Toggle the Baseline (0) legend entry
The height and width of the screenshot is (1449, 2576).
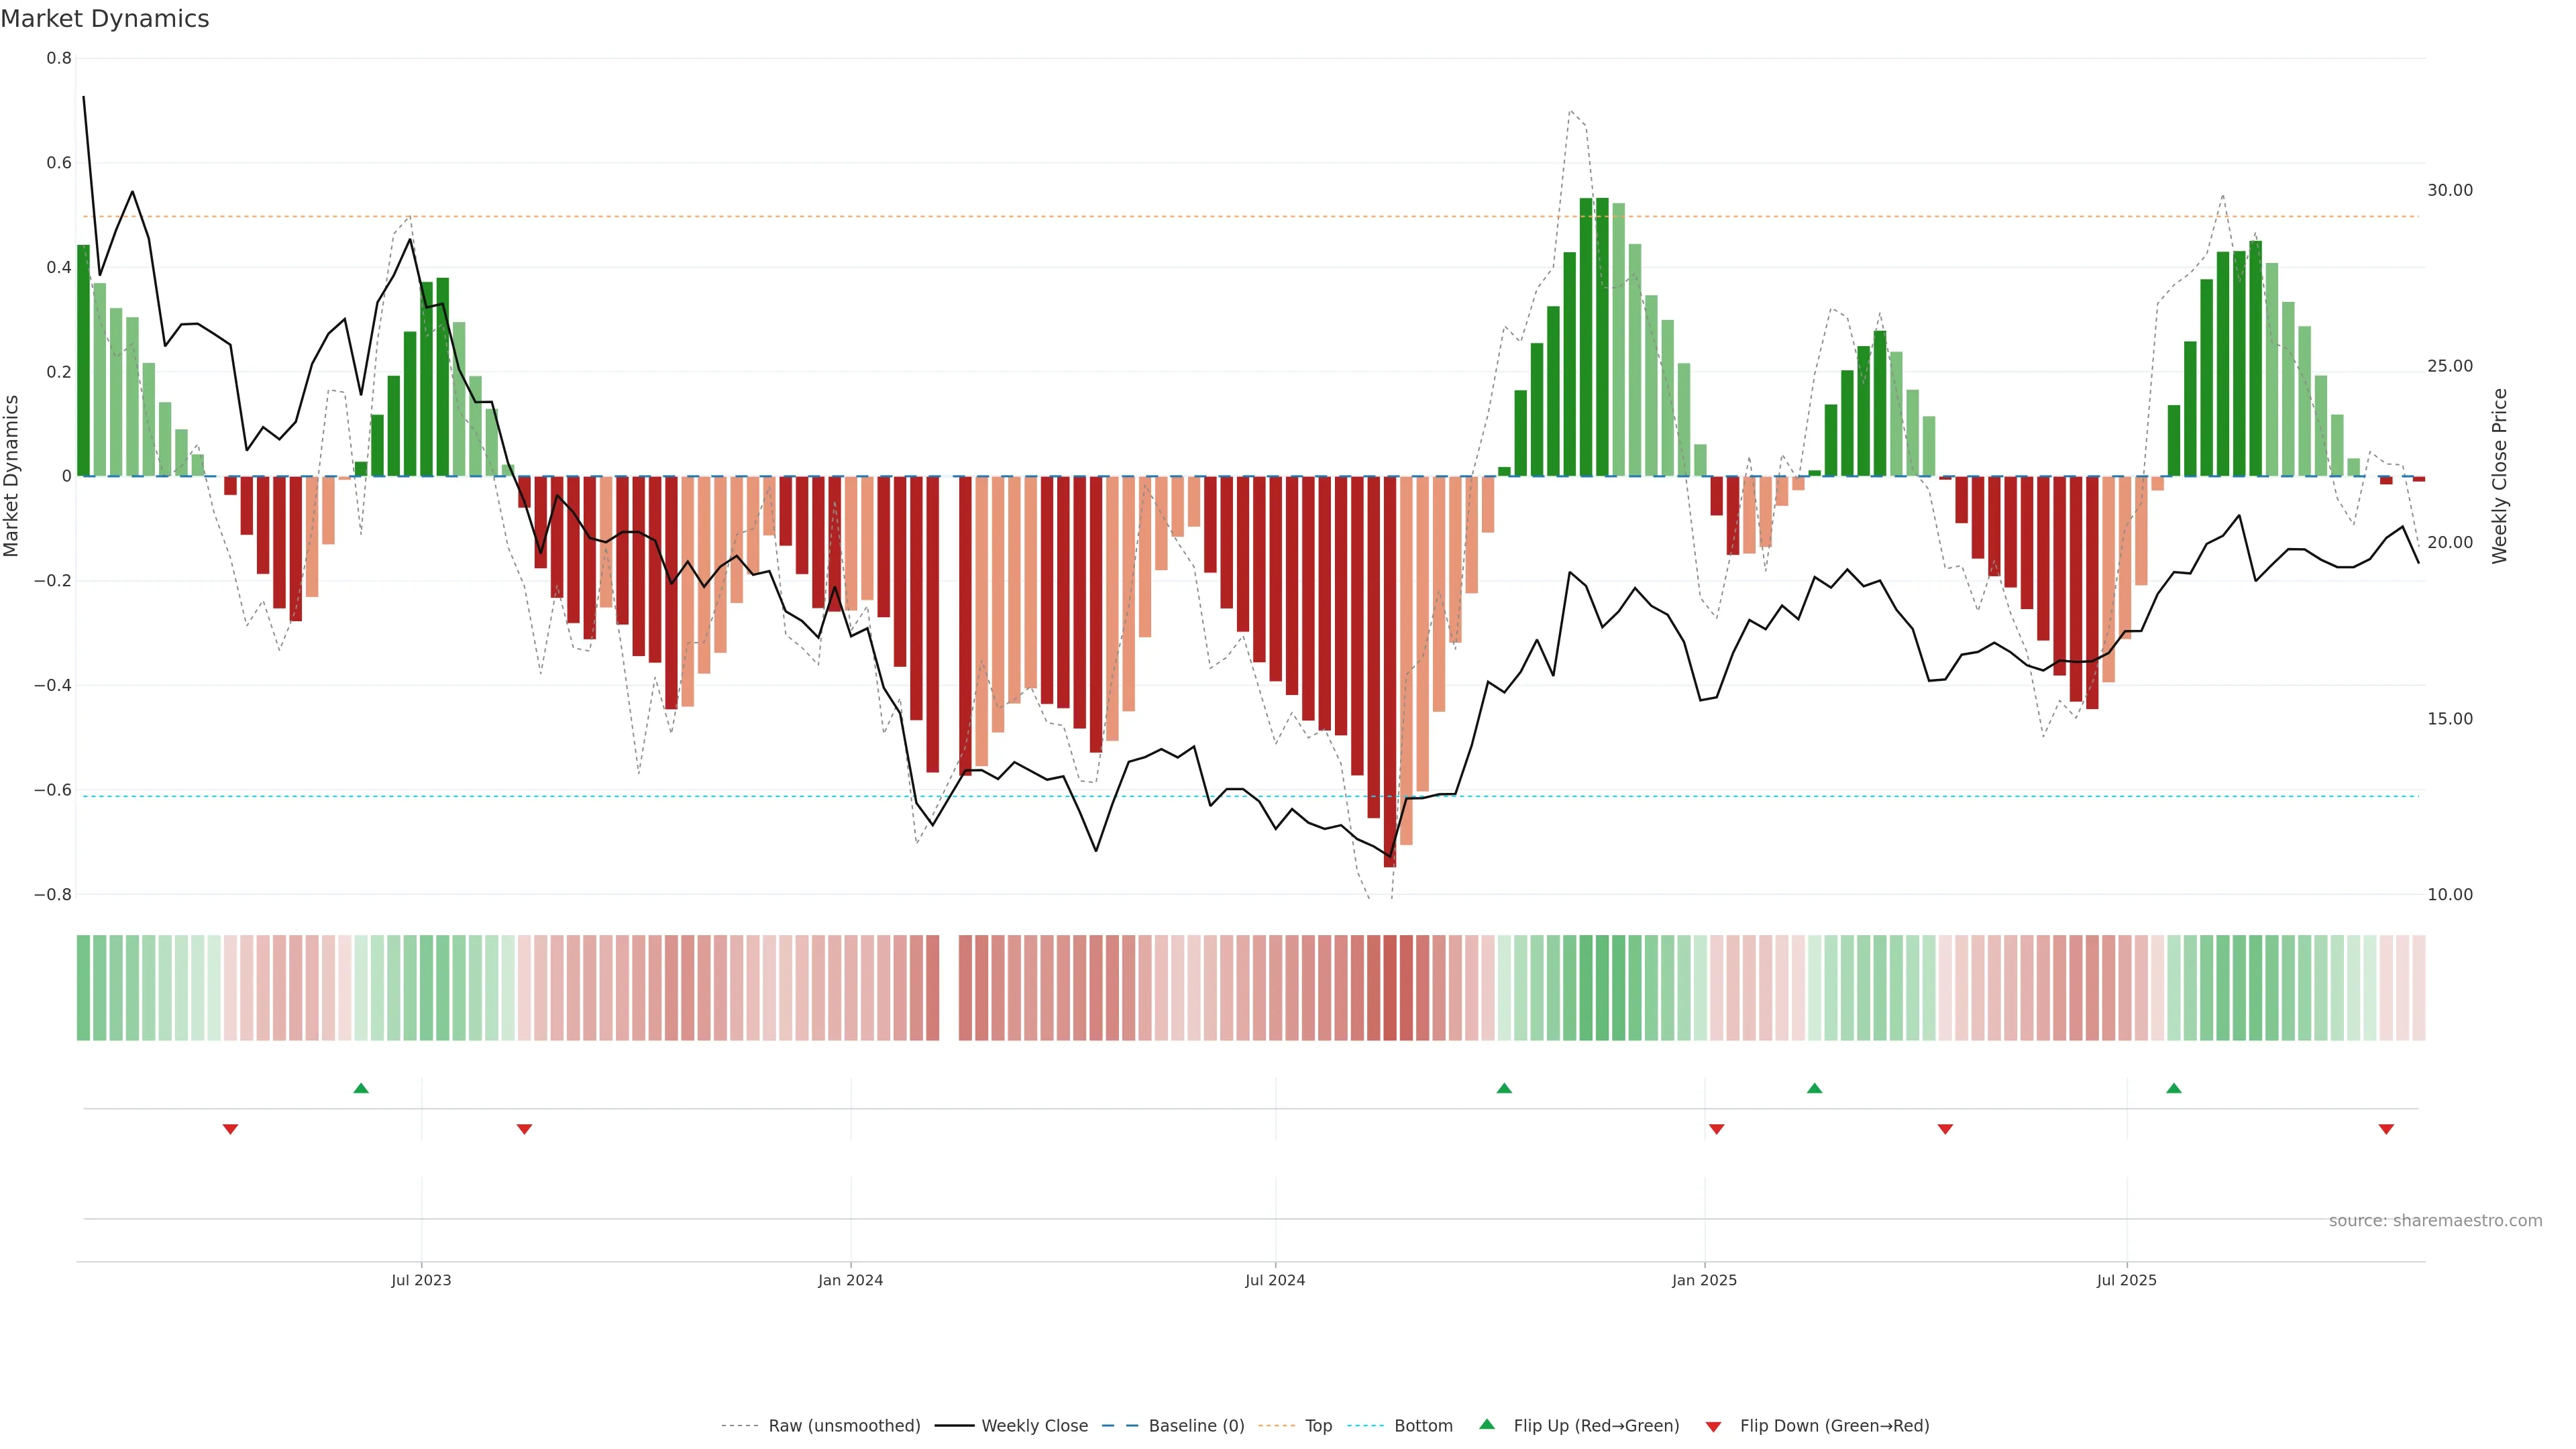[1196, 1425]
